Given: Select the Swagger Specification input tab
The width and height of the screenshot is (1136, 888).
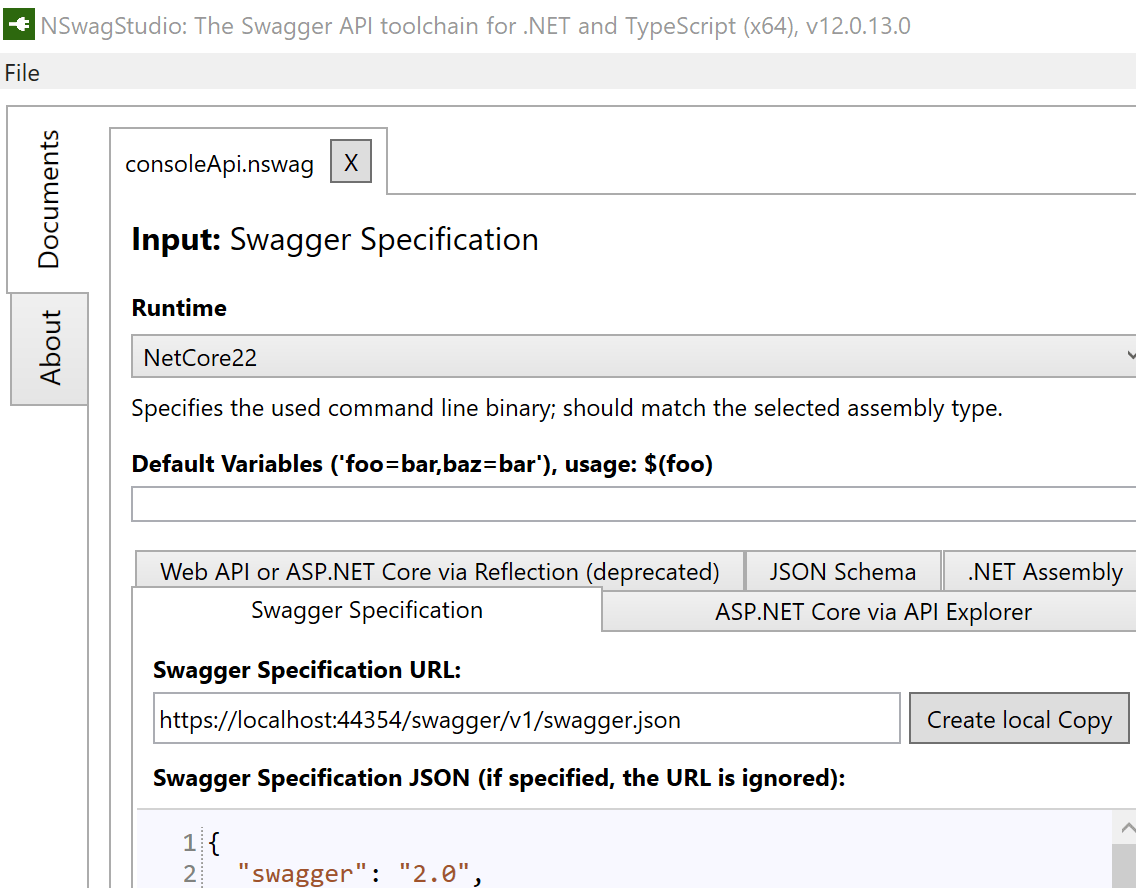Looking at the screenshot, I should pos(367,610).
